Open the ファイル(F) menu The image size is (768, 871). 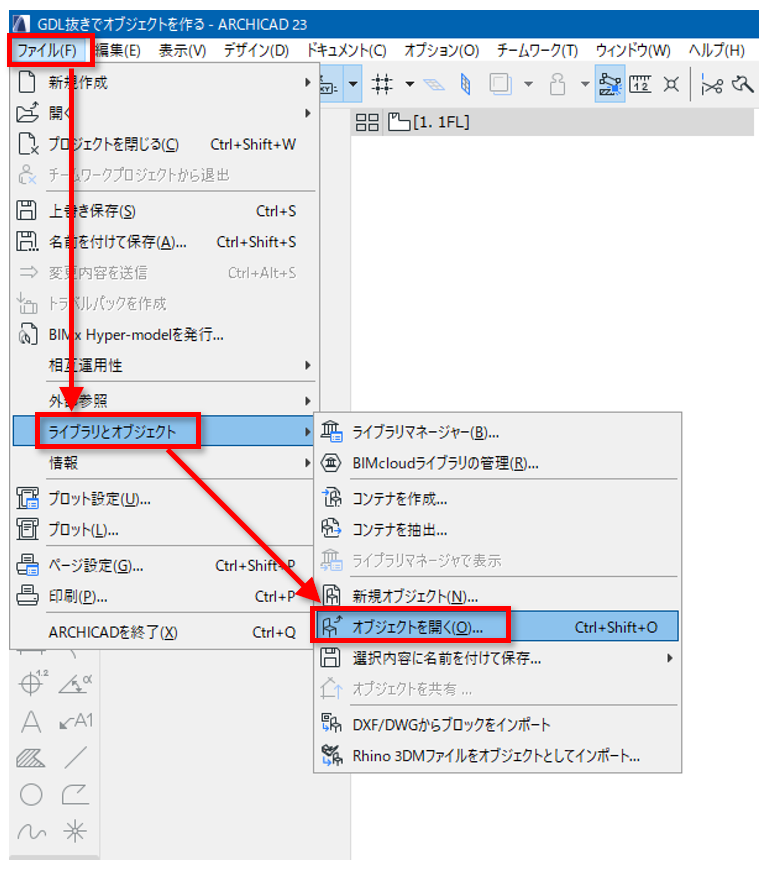(x=47, y=51)
